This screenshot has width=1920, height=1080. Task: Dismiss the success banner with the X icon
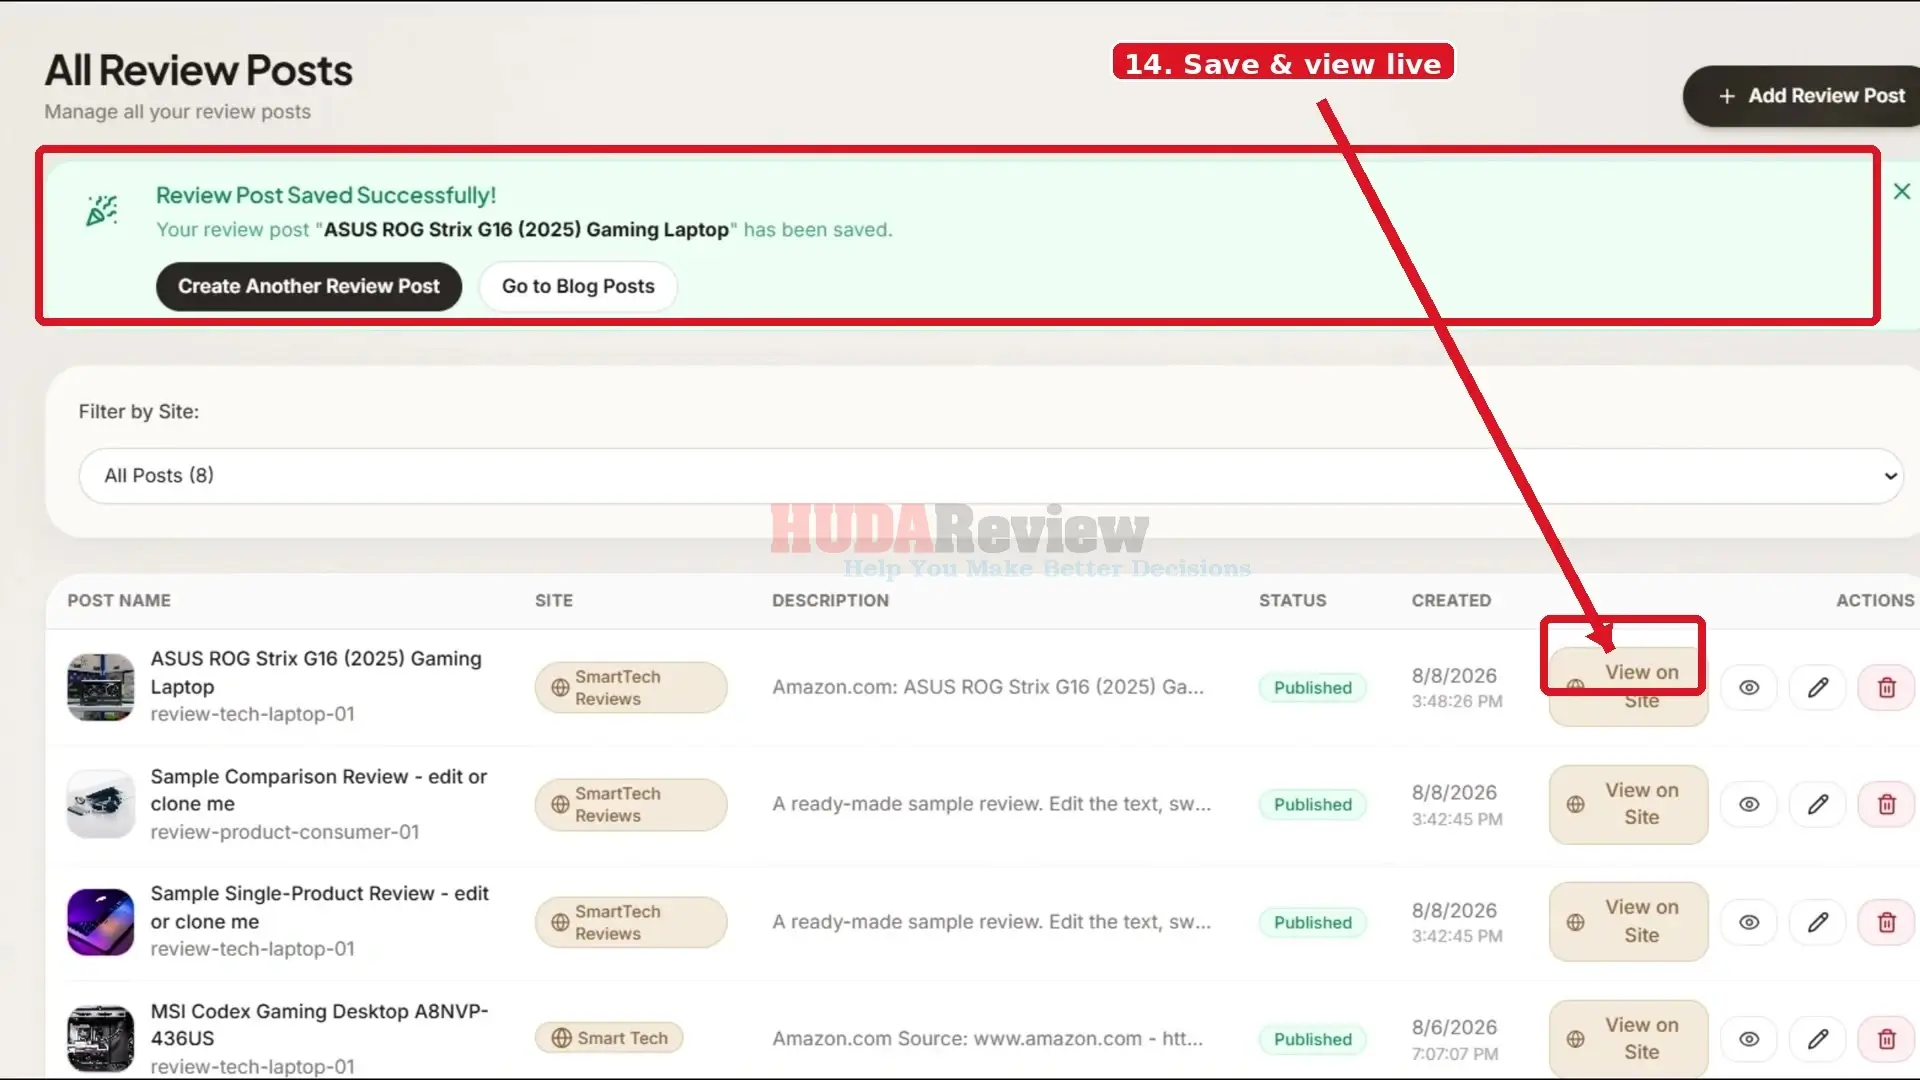(x=1902, y=191)
